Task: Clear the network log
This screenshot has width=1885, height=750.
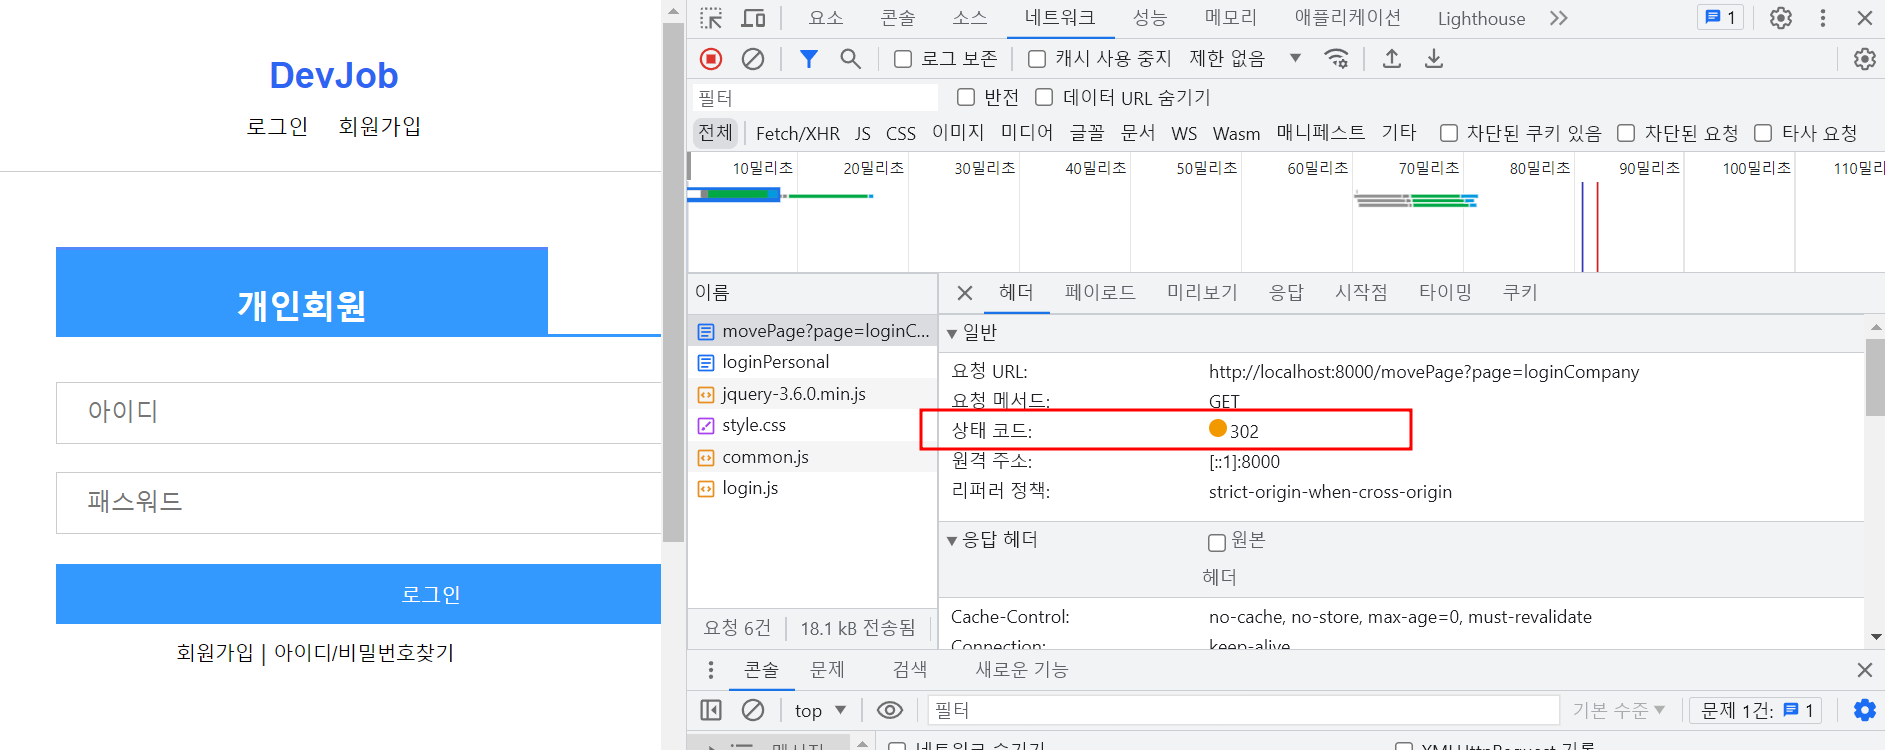Action: coord(753,59)
